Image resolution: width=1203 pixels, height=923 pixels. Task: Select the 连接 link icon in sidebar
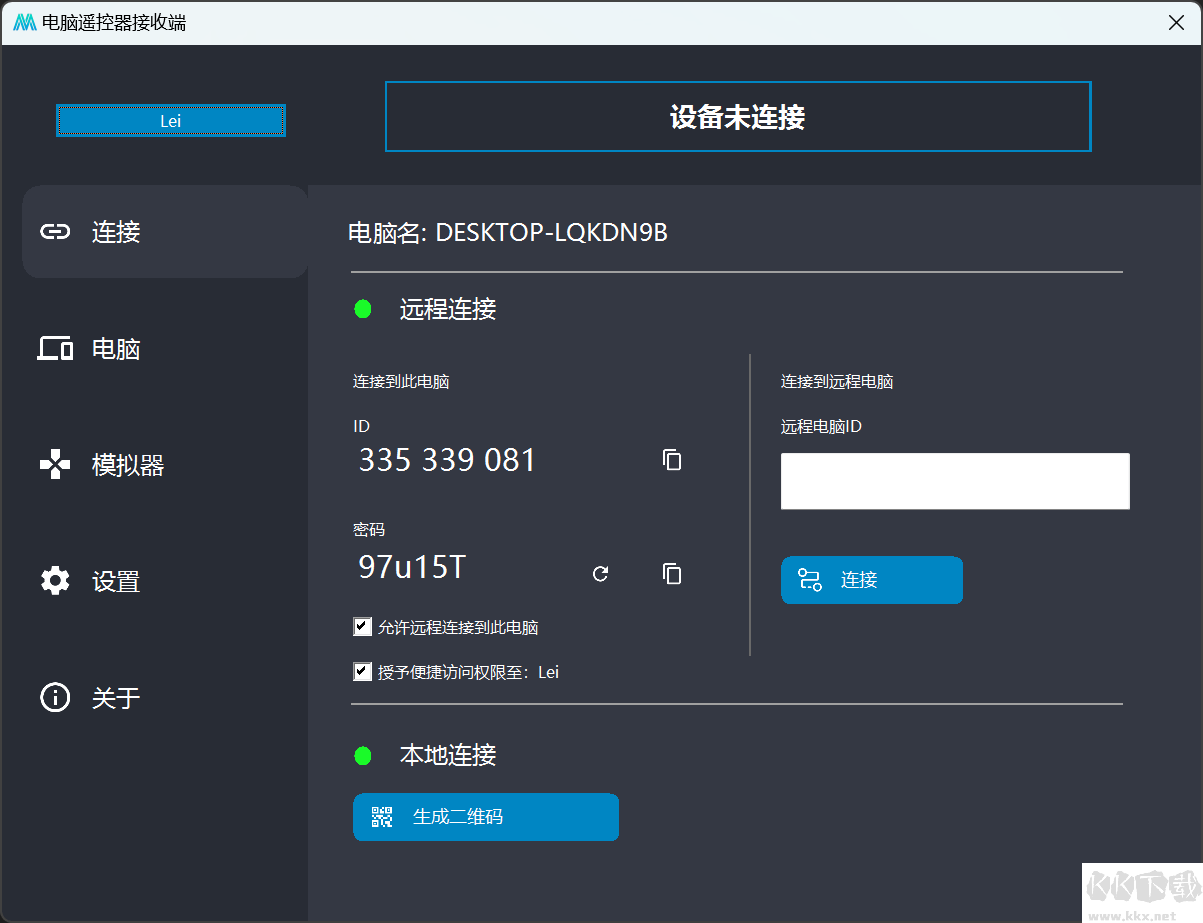56,232
